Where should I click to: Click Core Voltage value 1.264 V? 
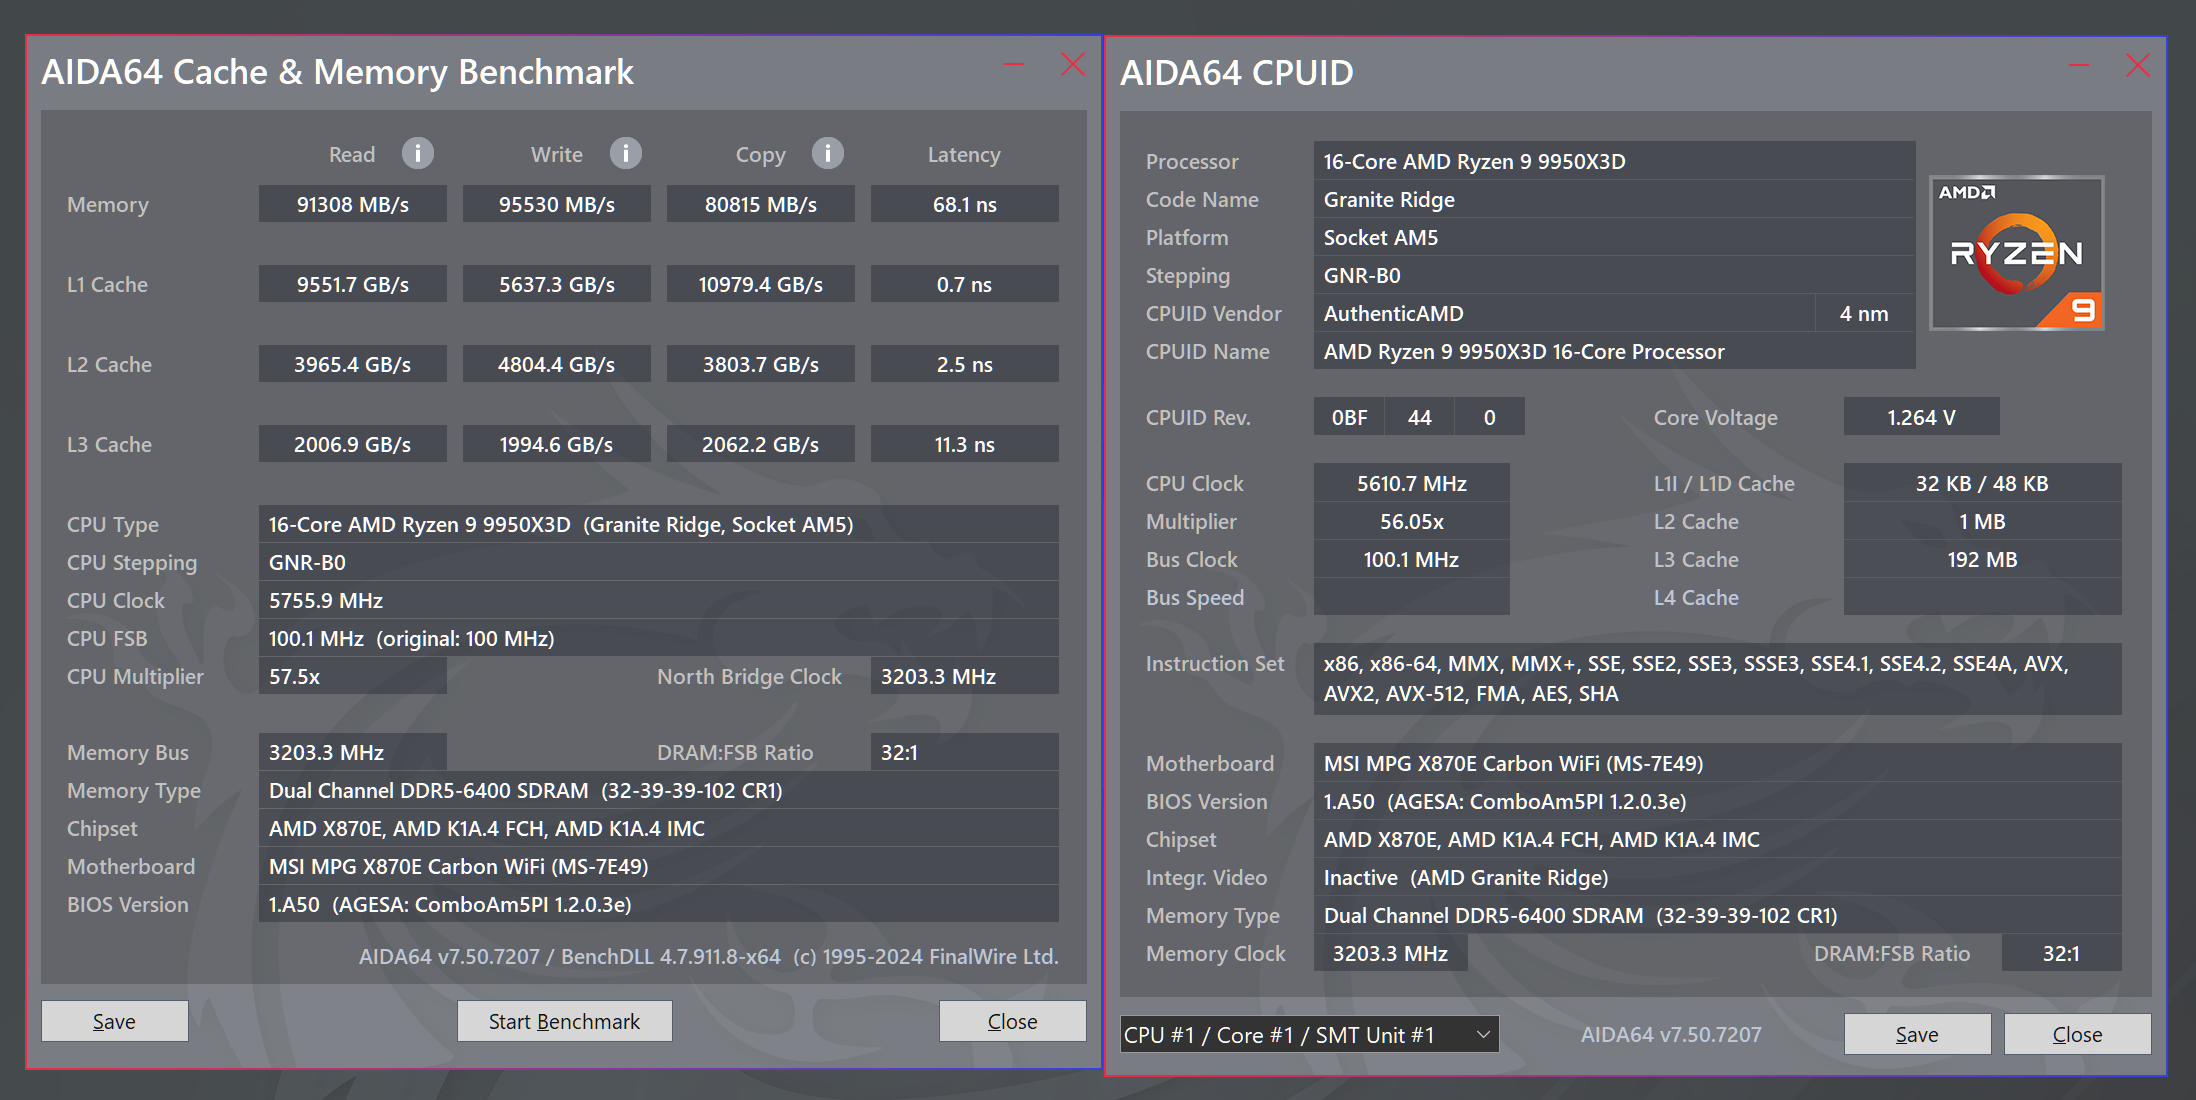pos(1921,417)
